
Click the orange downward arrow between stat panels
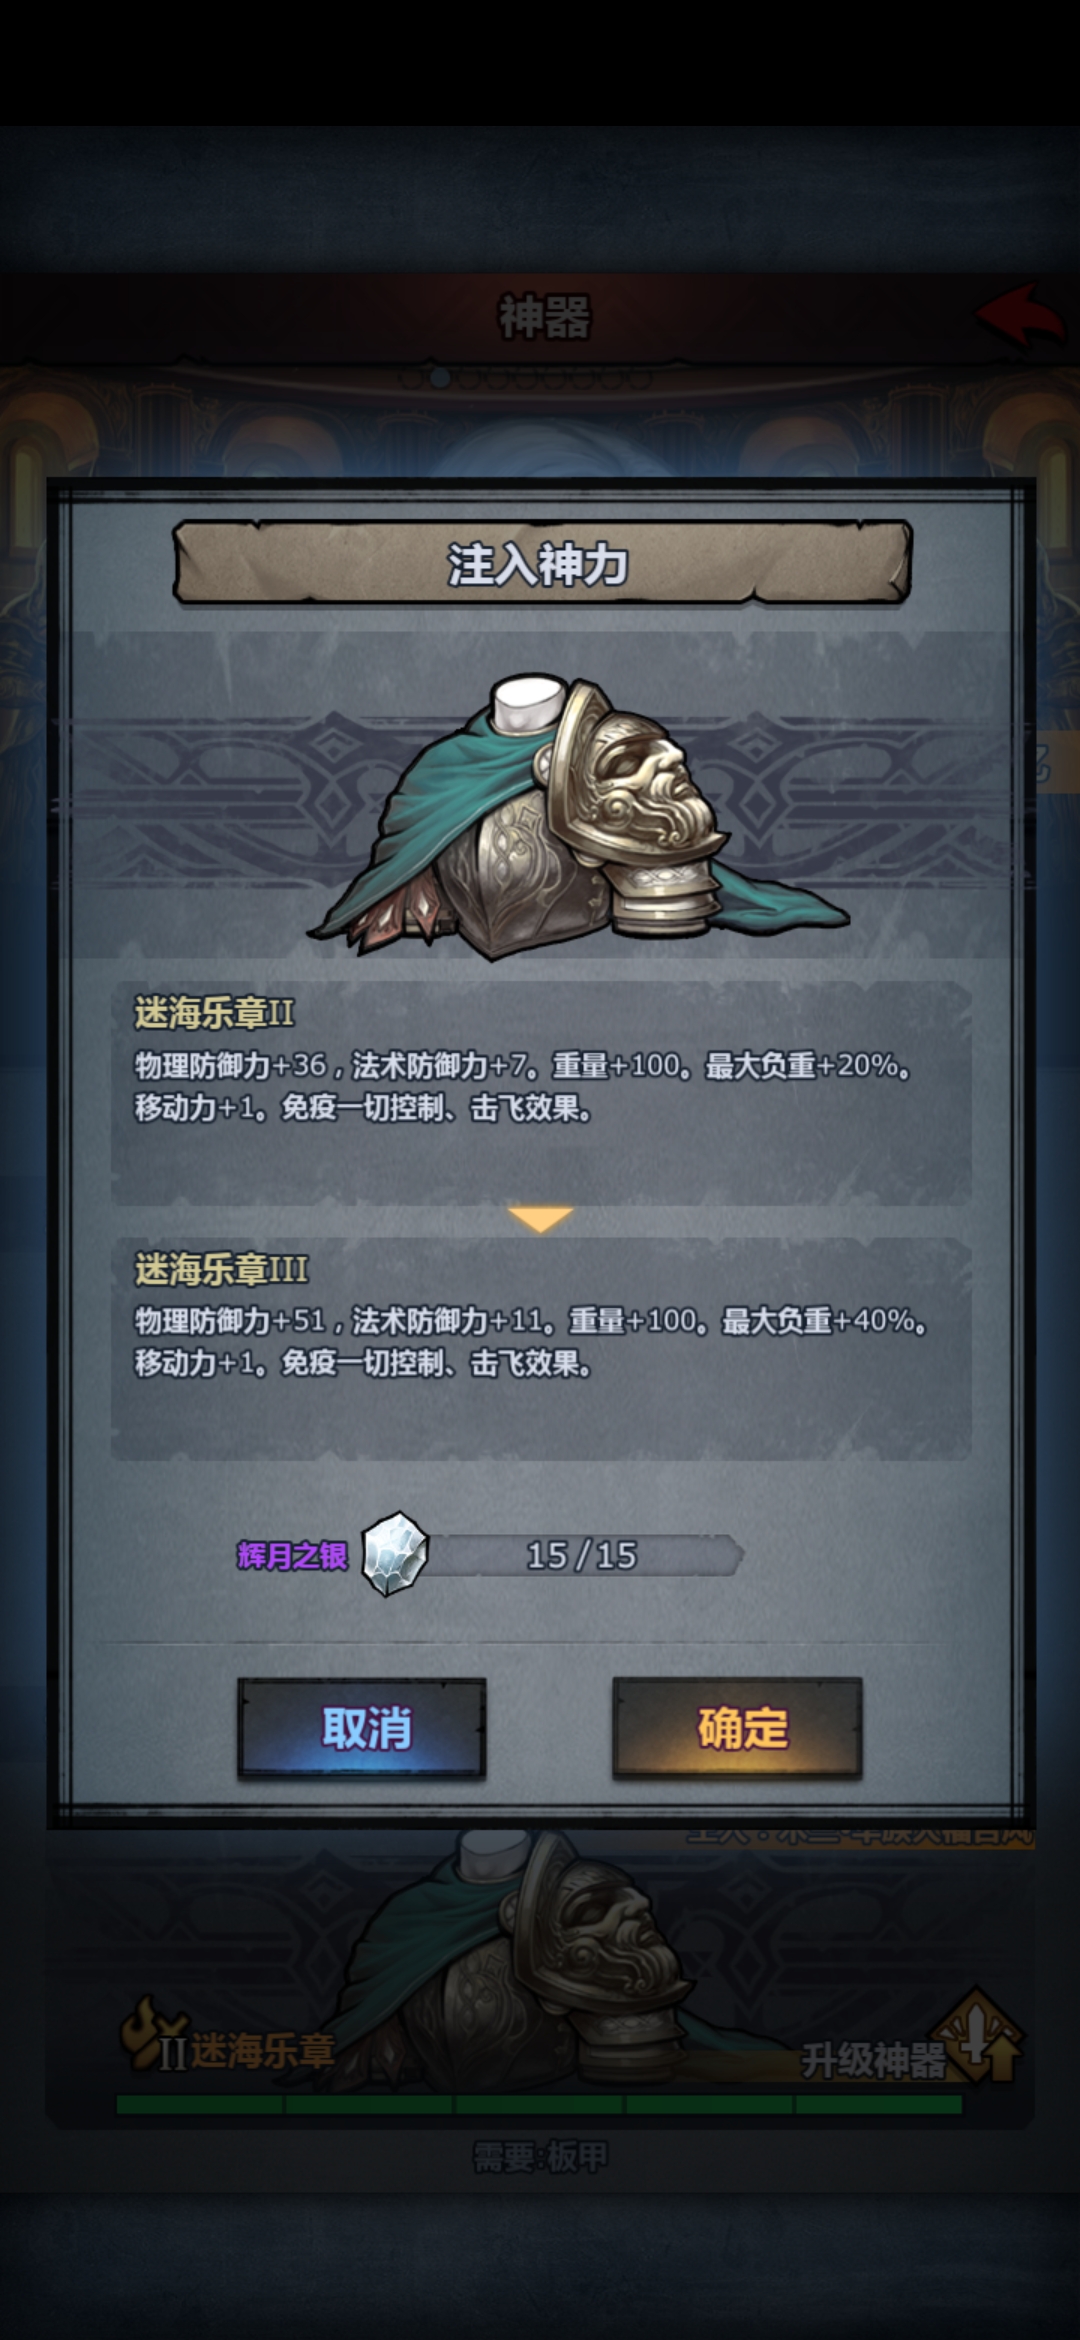(x=540, y=1218)
